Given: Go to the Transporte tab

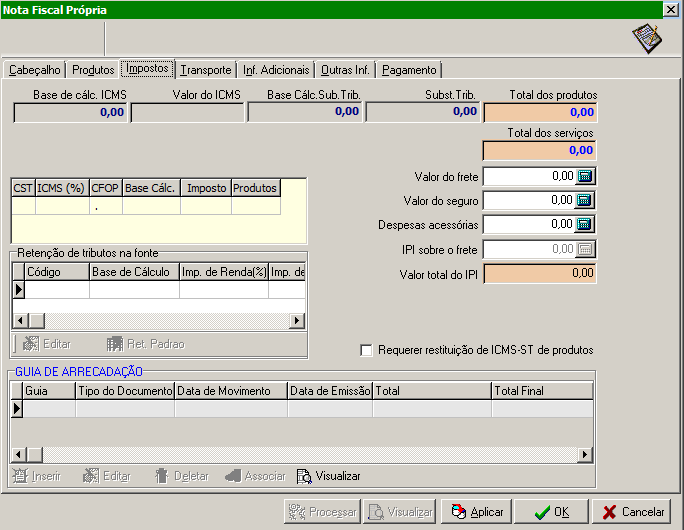Looking at the screenshot, I should [206, 70].
